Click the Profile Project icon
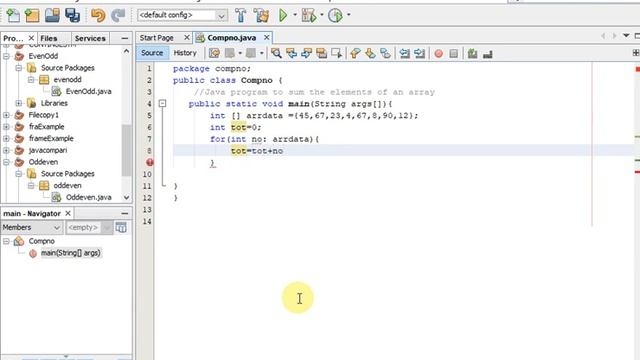Image resolution: width=640 pixels, height=360 pixels. point(335,16)
